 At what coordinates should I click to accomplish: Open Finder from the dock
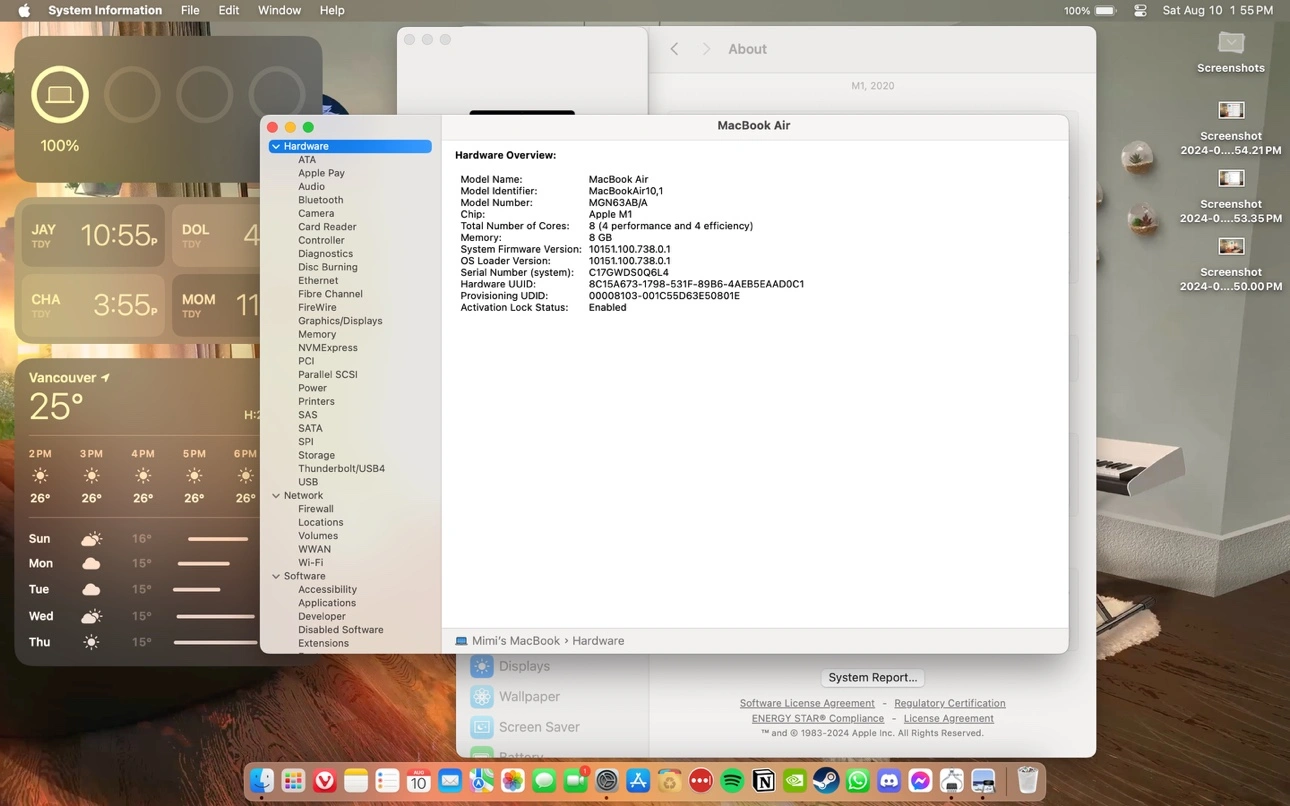(262, 781)
